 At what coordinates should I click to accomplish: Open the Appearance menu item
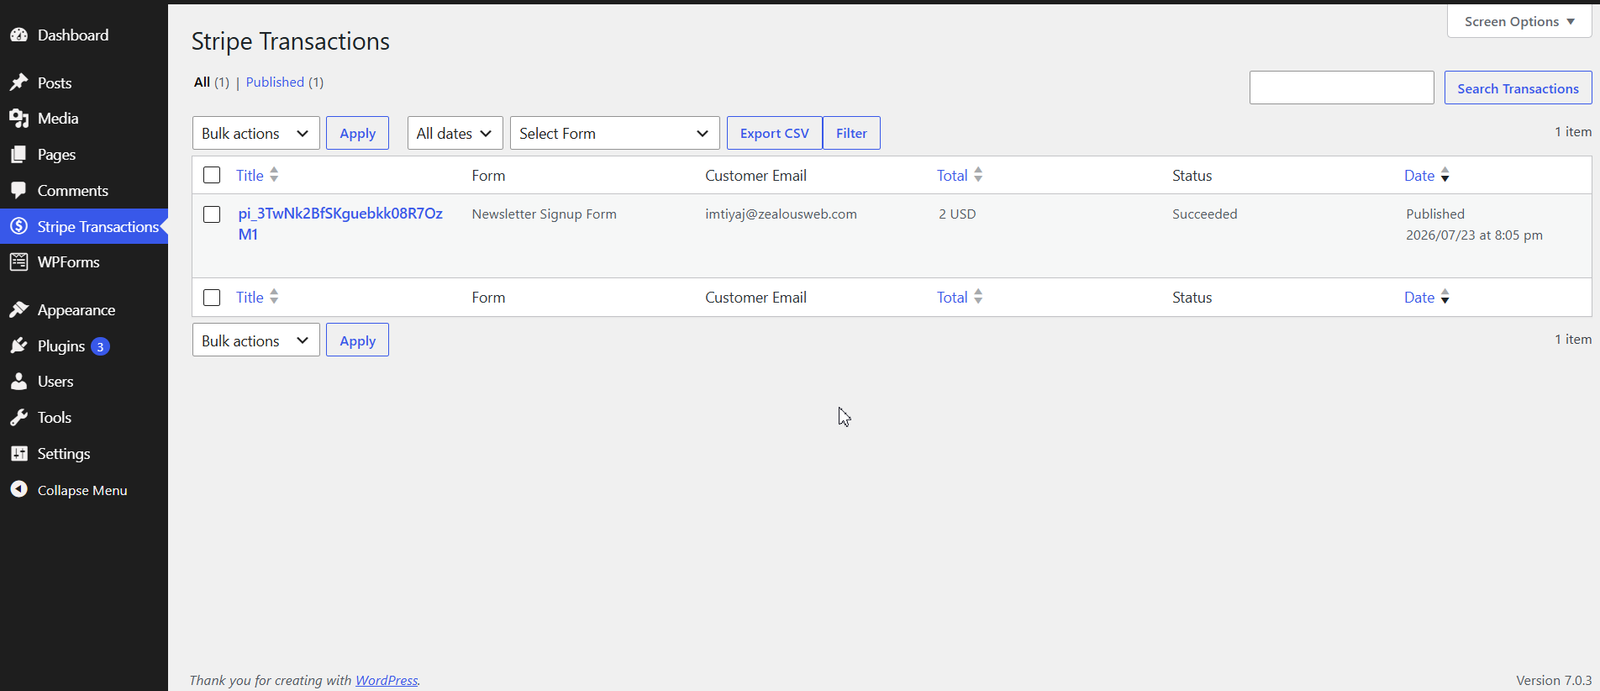coord(76,310)
